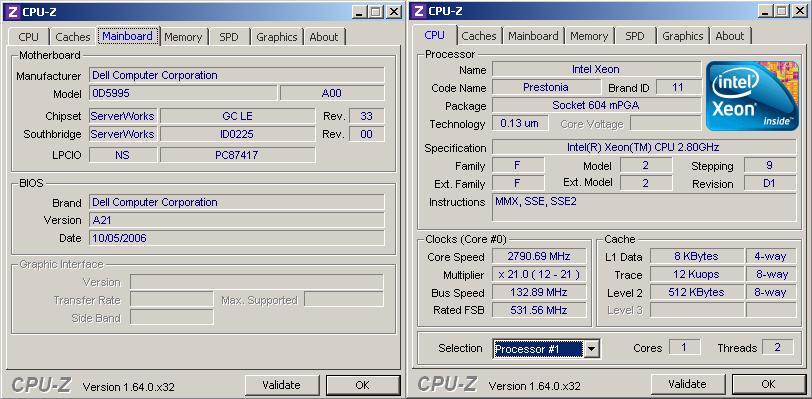Screen dimensions: 812x399
Task: Click BIOS version A21 field
Action: 237,220
